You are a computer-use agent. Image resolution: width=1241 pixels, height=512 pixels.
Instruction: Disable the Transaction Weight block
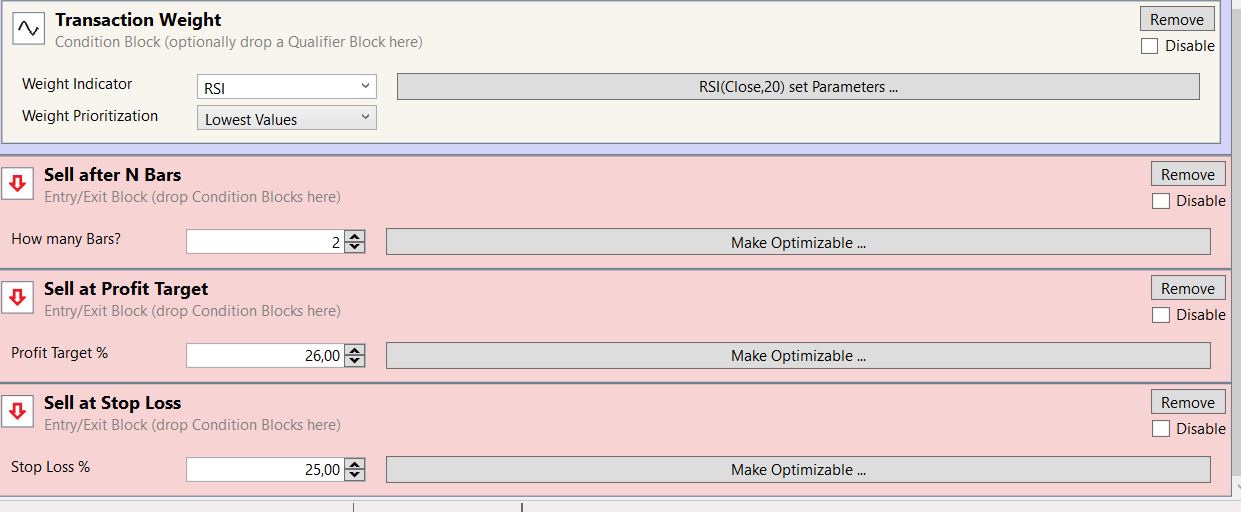coord(1150,46)
